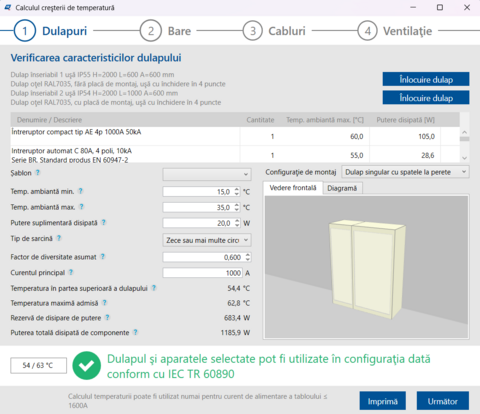Click the Următor button

(x=443, y=401)
